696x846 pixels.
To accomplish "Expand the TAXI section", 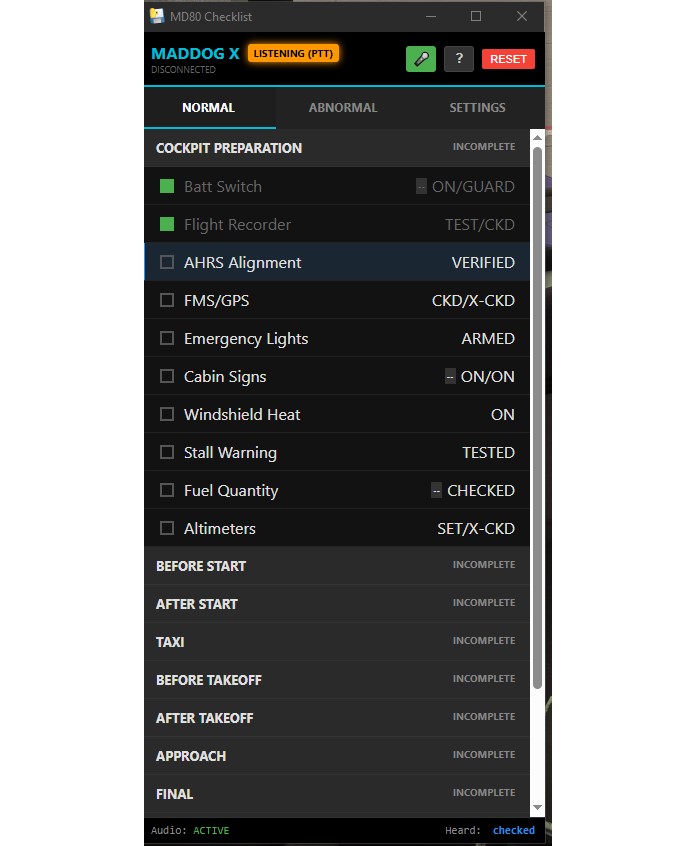I will pos(337,642).
